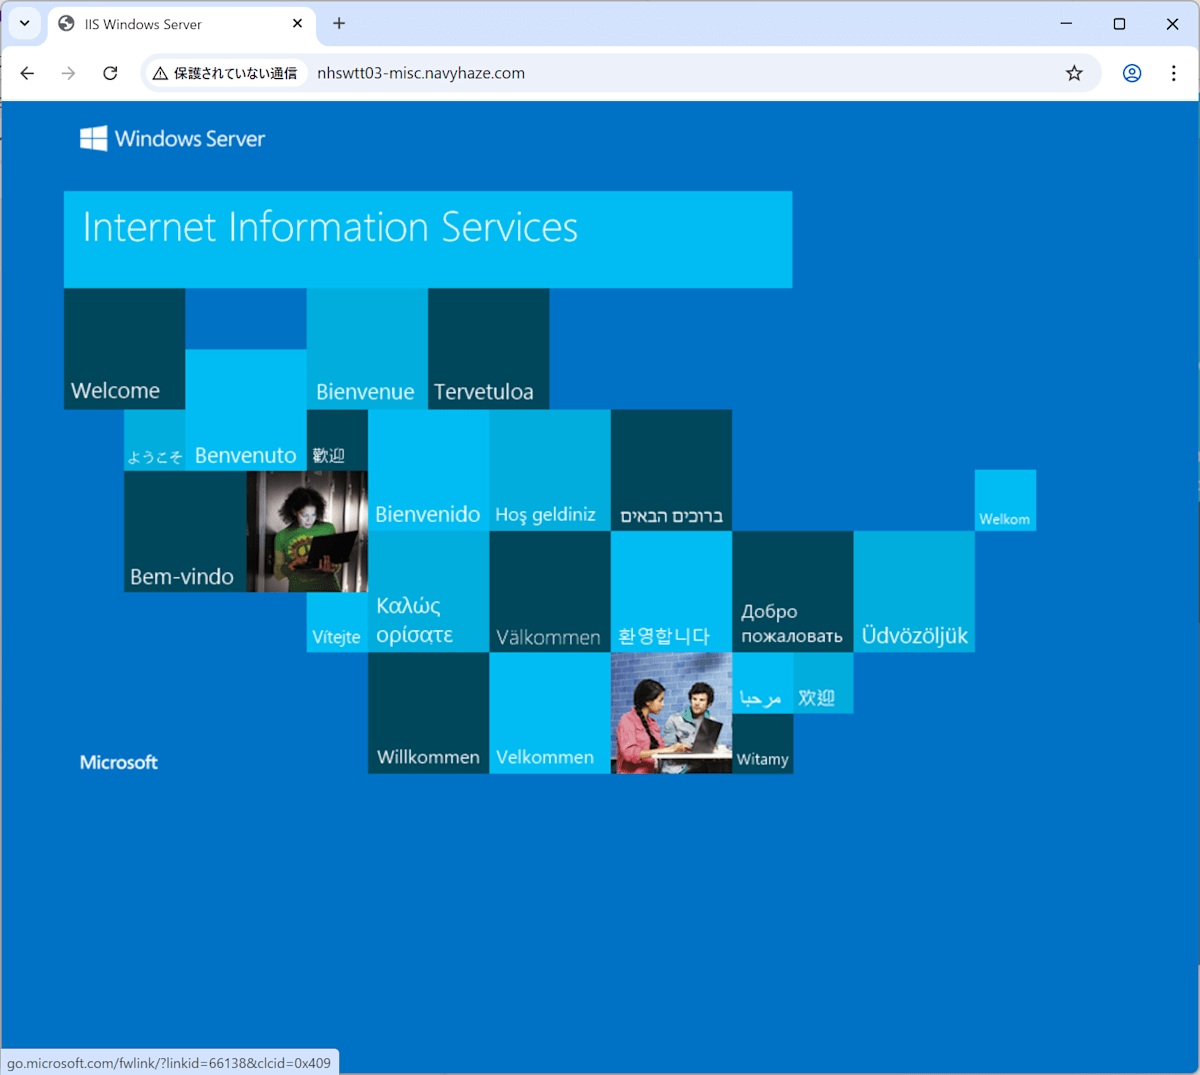Click the browser forward arrow
This screenshot has width=1200, height=1075.
click(x=68, y=73)
